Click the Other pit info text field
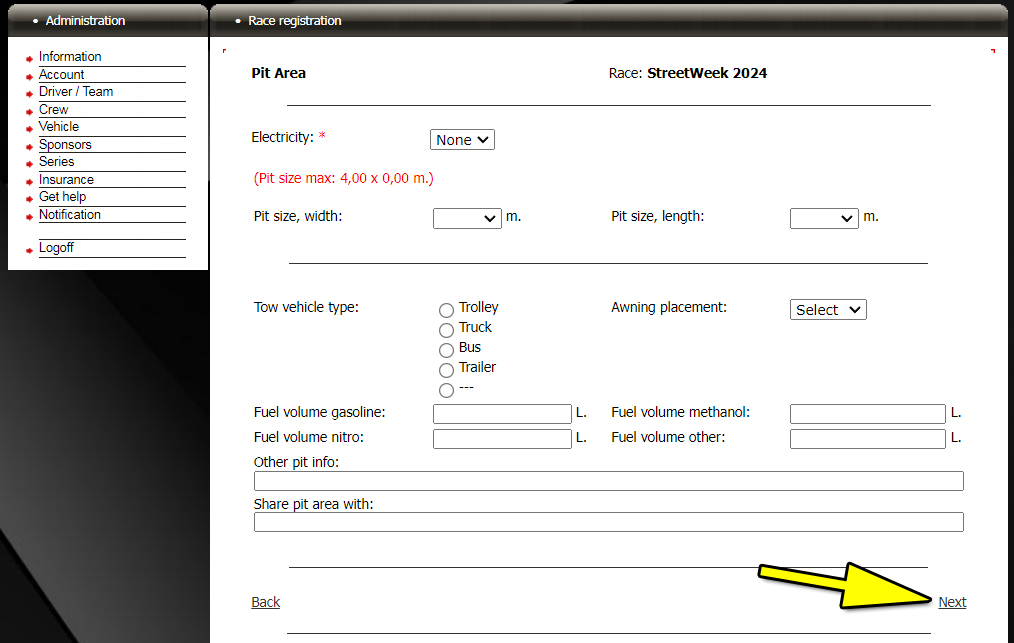The width and height of the screenshot is (1014, 643). [609, 481]
